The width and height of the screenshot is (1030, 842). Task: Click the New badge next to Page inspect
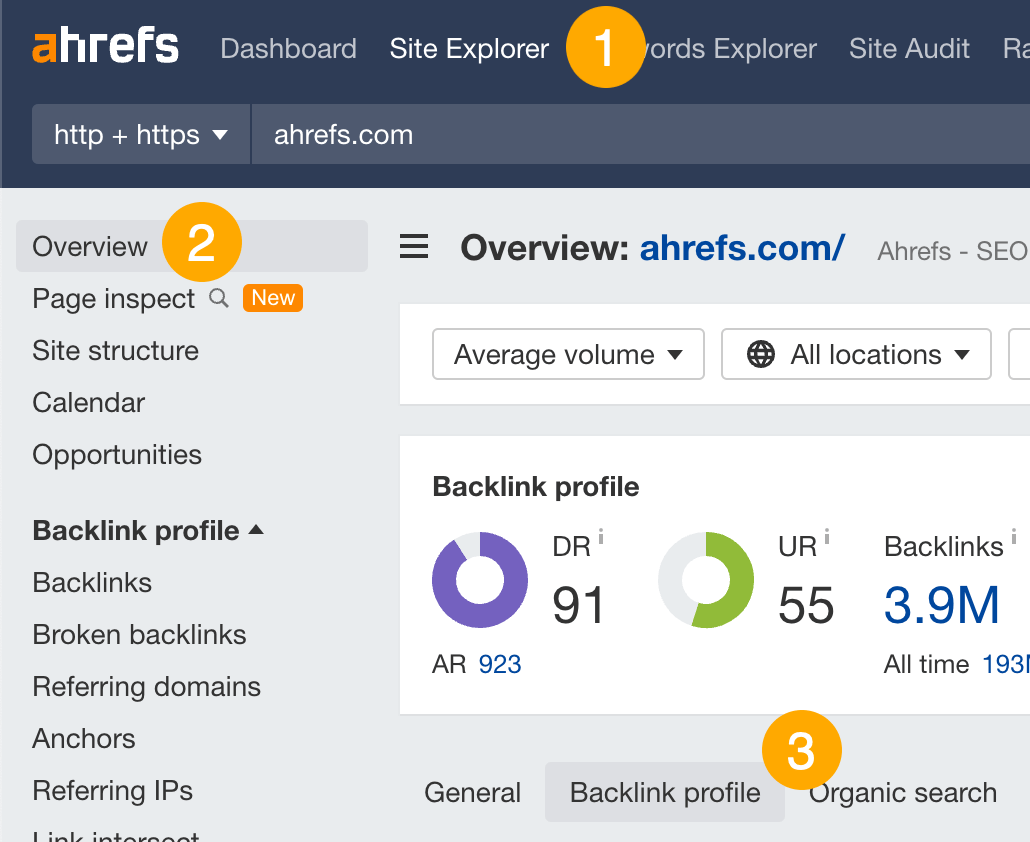(x=272, y=297)
